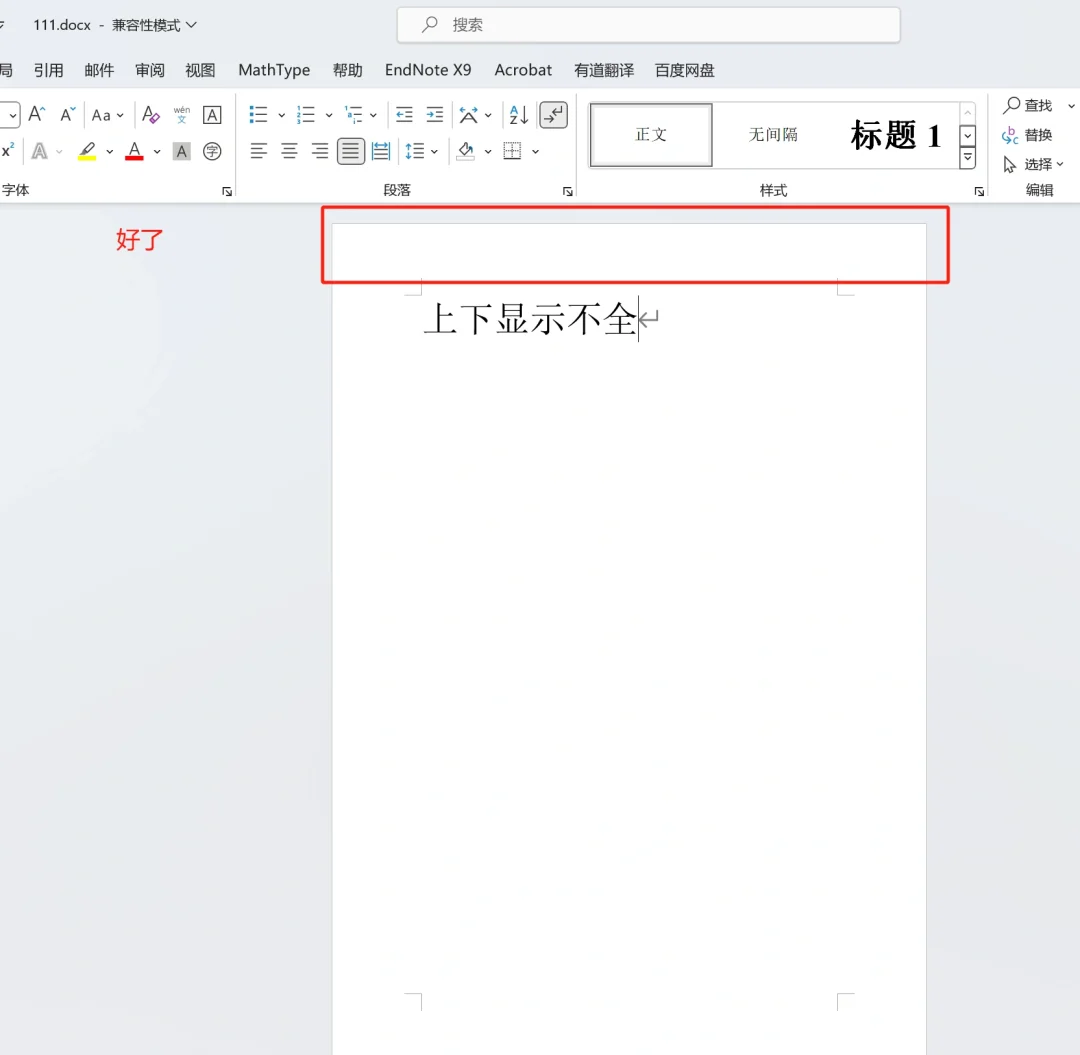Open the Pinyin guide (拼音指南) tool

181,114
